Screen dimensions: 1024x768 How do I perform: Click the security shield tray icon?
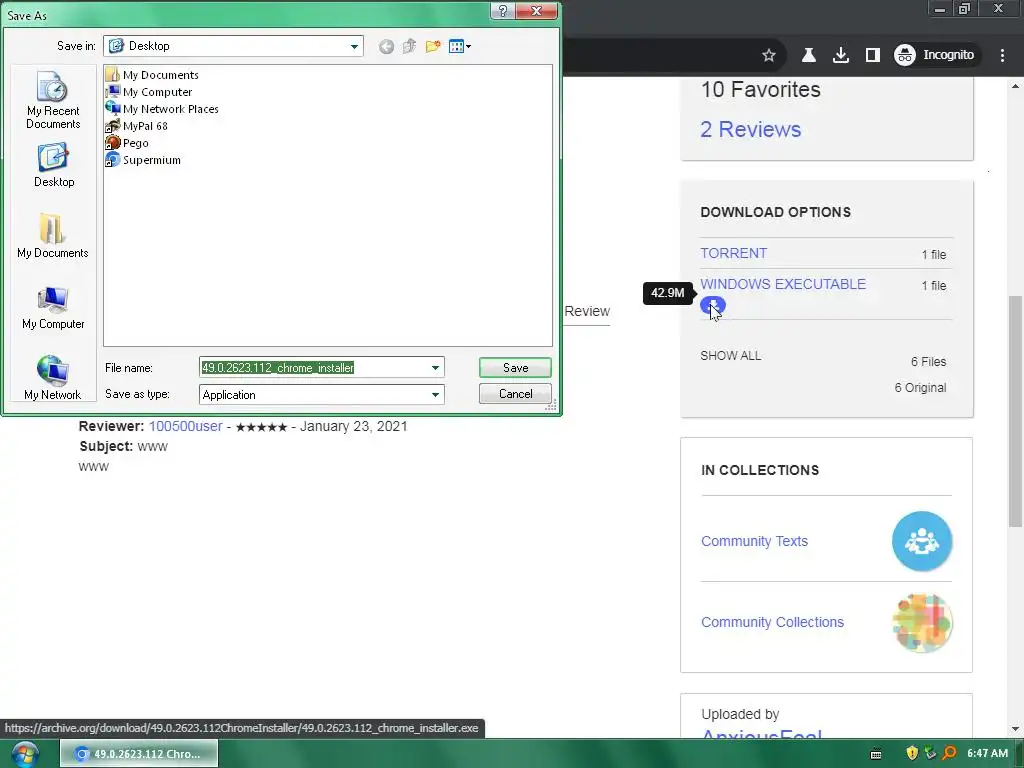coord(912,754)
